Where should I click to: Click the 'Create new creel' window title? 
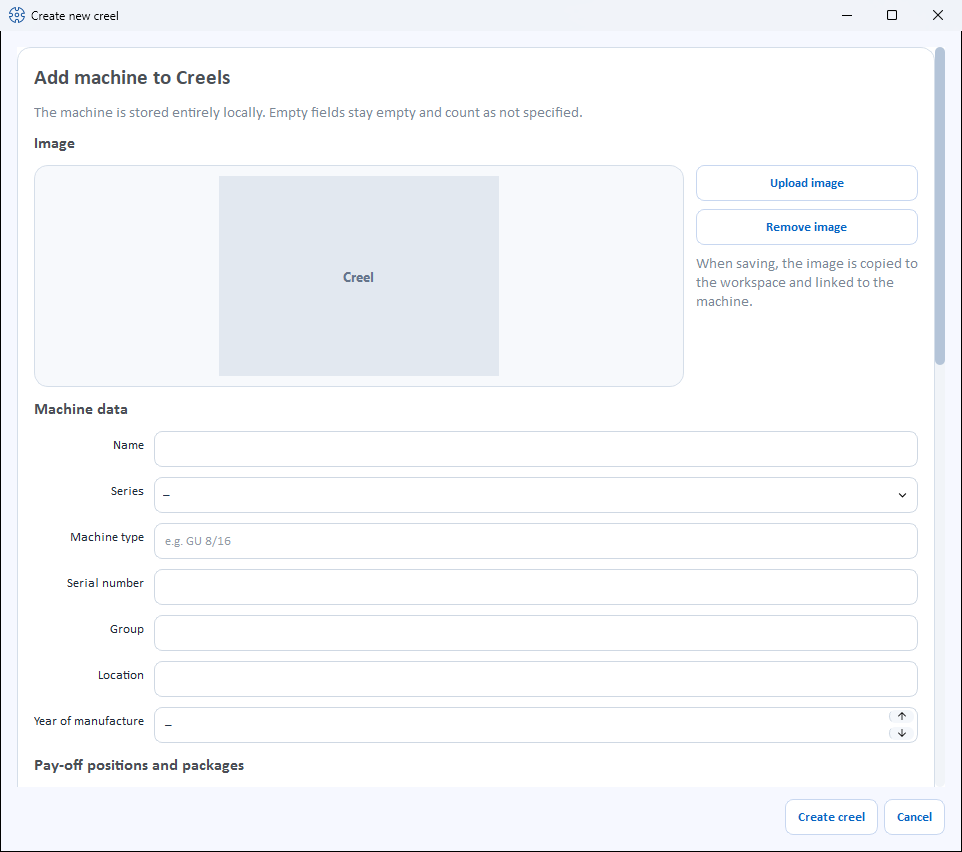point(75,16)
